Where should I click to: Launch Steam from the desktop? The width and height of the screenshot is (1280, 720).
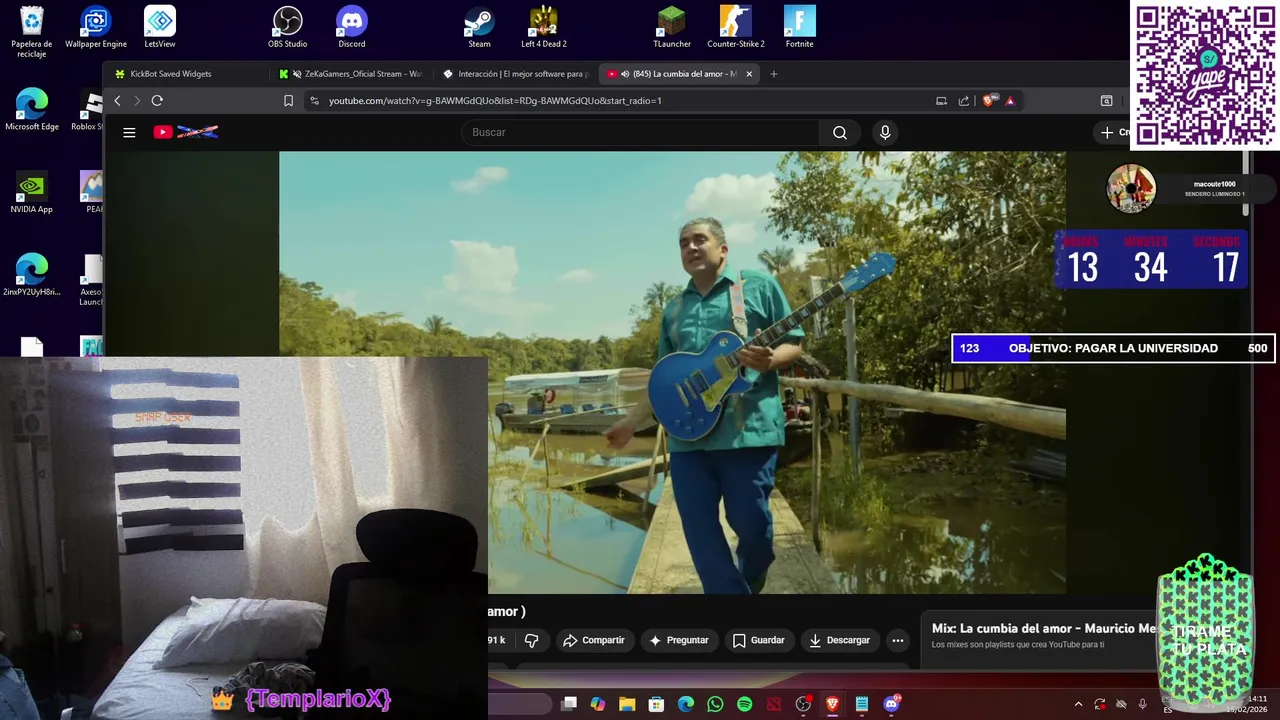click(480, 27)
